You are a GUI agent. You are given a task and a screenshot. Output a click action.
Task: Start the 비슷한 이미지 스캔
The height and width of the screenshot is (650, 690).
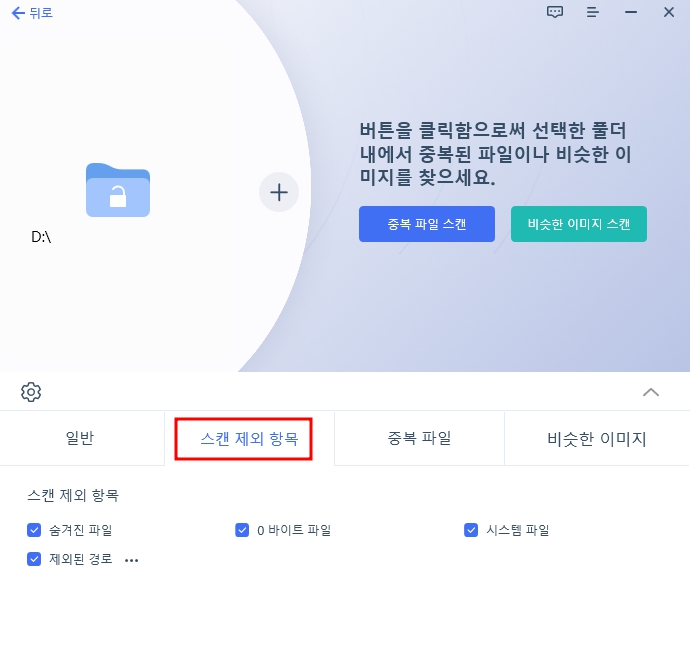(579, 224)
